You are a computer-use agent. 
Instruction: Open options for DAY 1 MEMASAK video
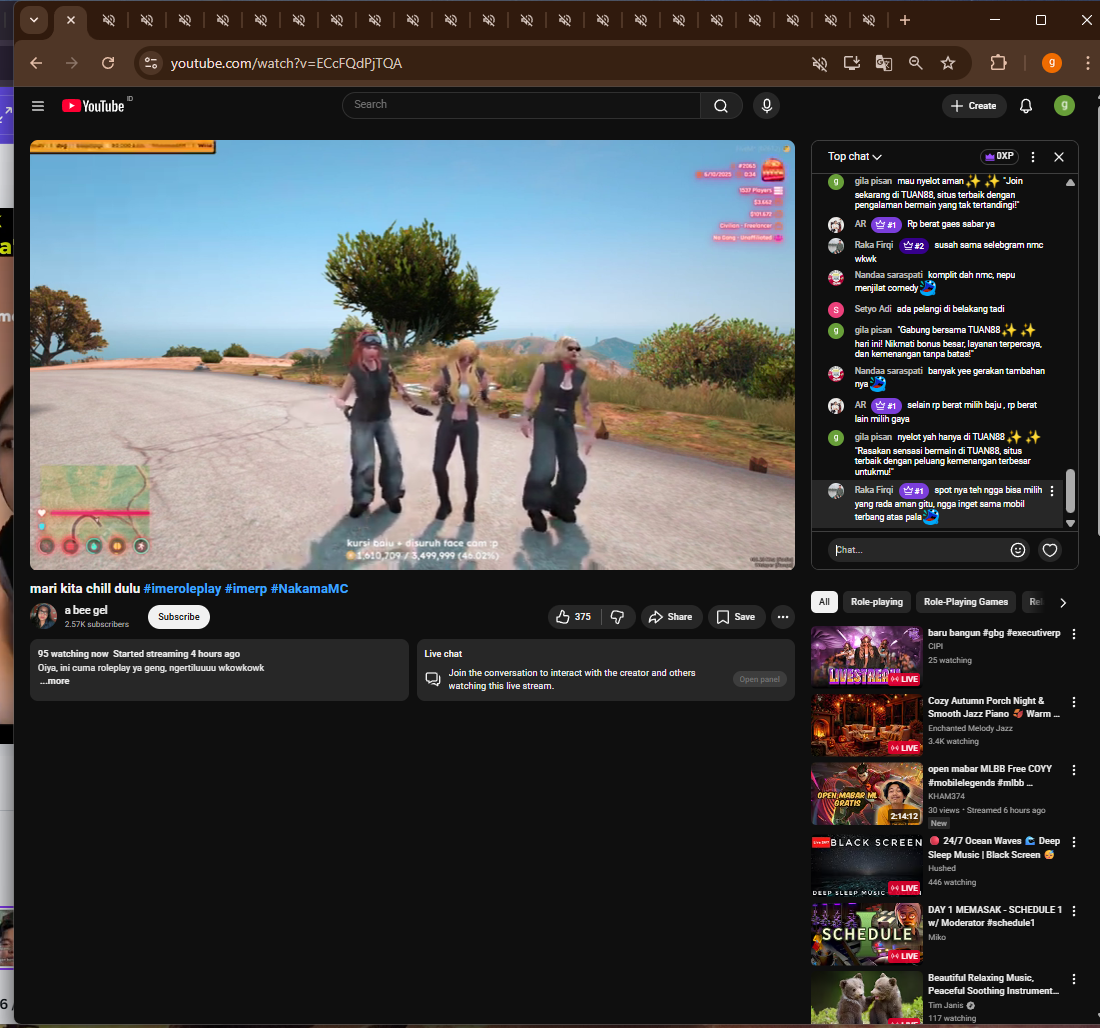point(1073,910)
